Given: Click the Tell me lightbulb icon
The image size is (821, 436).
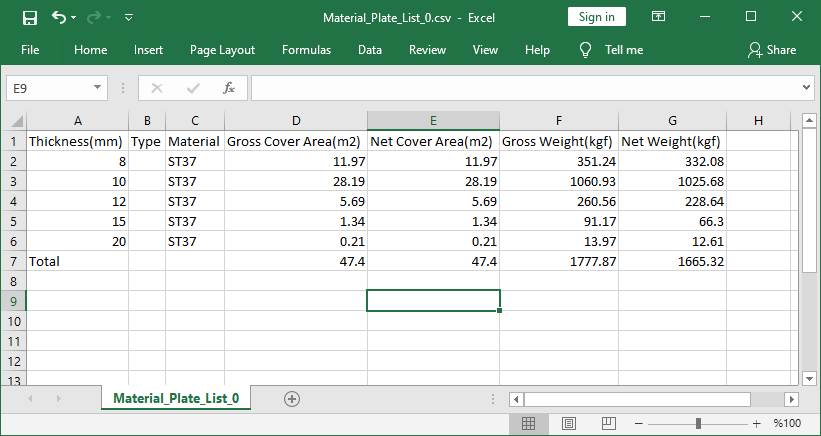Looking at the screenshot, I should tap(585, 50).
